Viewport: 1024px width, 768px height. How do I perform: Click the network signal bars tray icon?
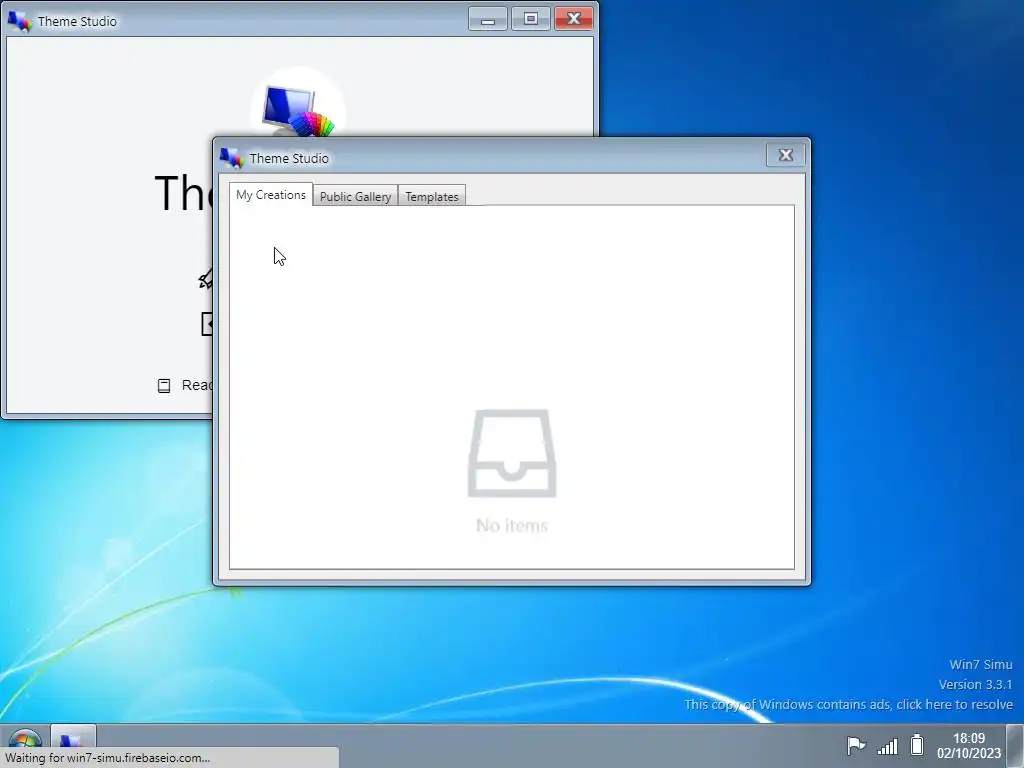tap(887, 745)
